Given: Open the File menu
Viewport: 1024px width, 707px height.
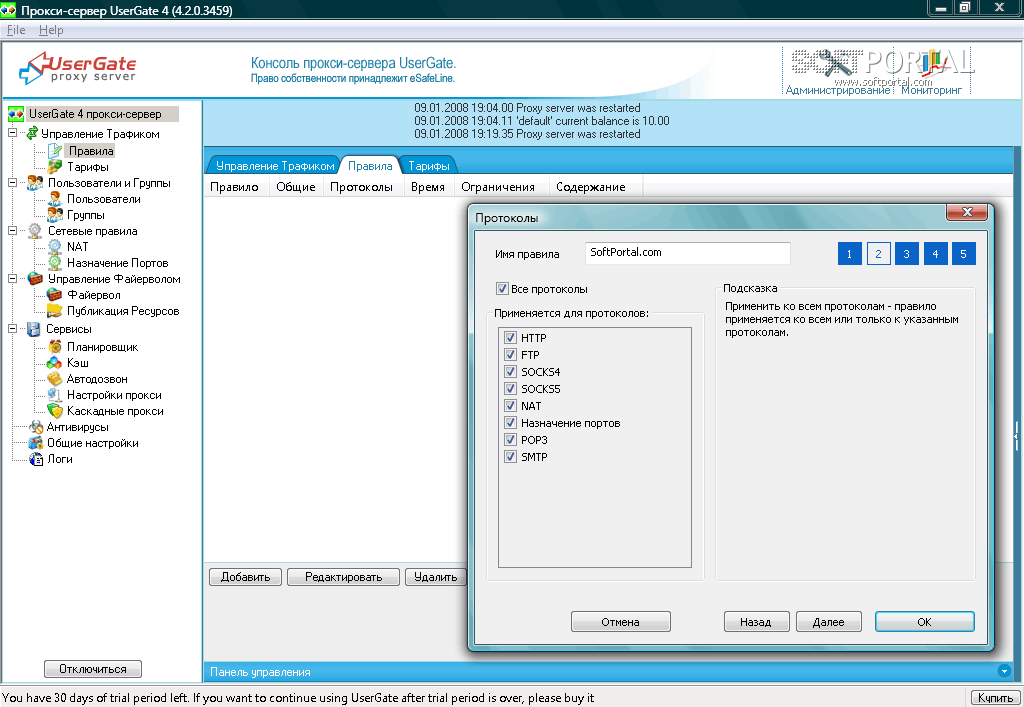Looking at the screenshot, I should tap(16, 30).
